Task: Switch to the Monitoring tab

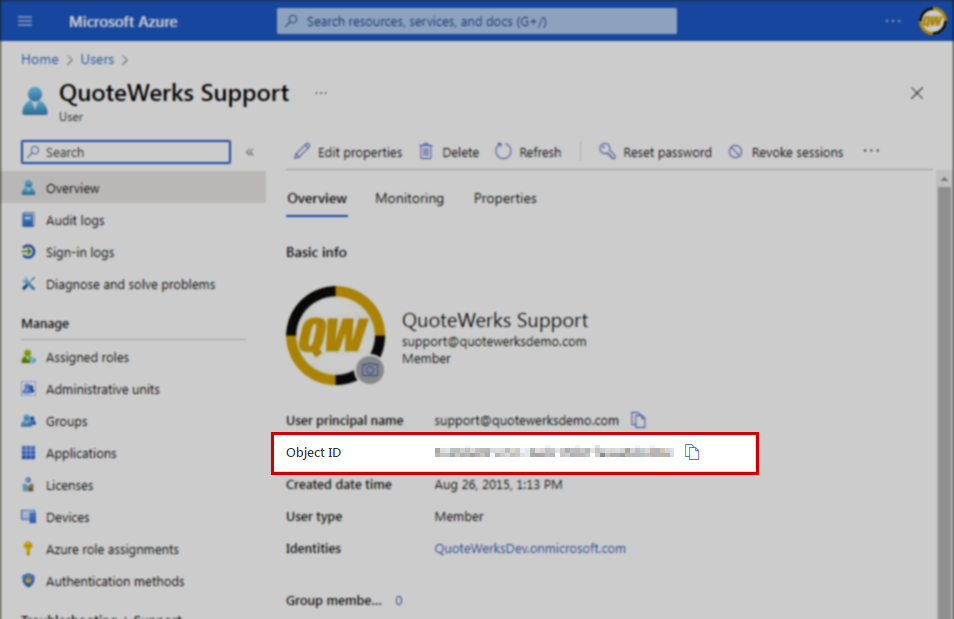Action: (409, 198)
